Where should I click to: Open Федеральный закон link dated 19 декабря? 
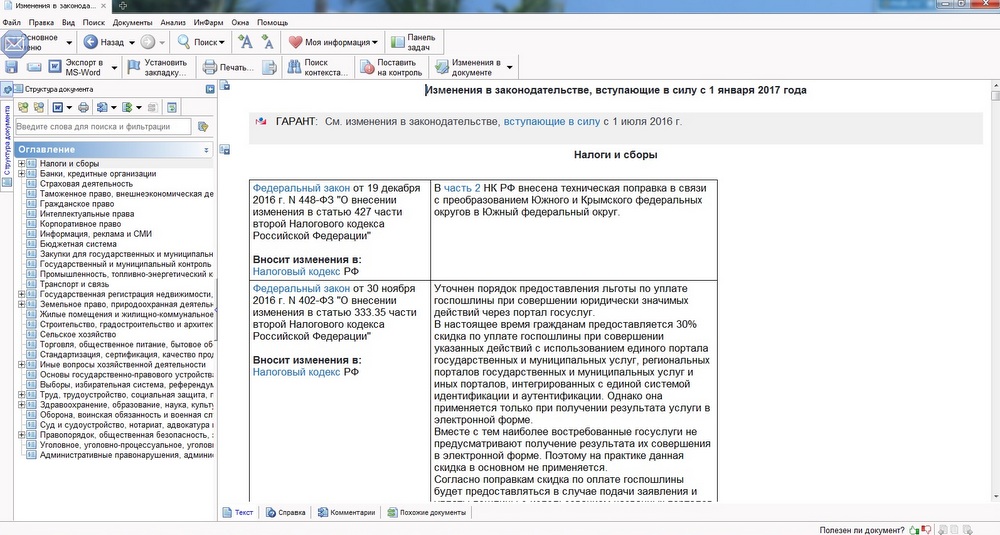point(301,188)
